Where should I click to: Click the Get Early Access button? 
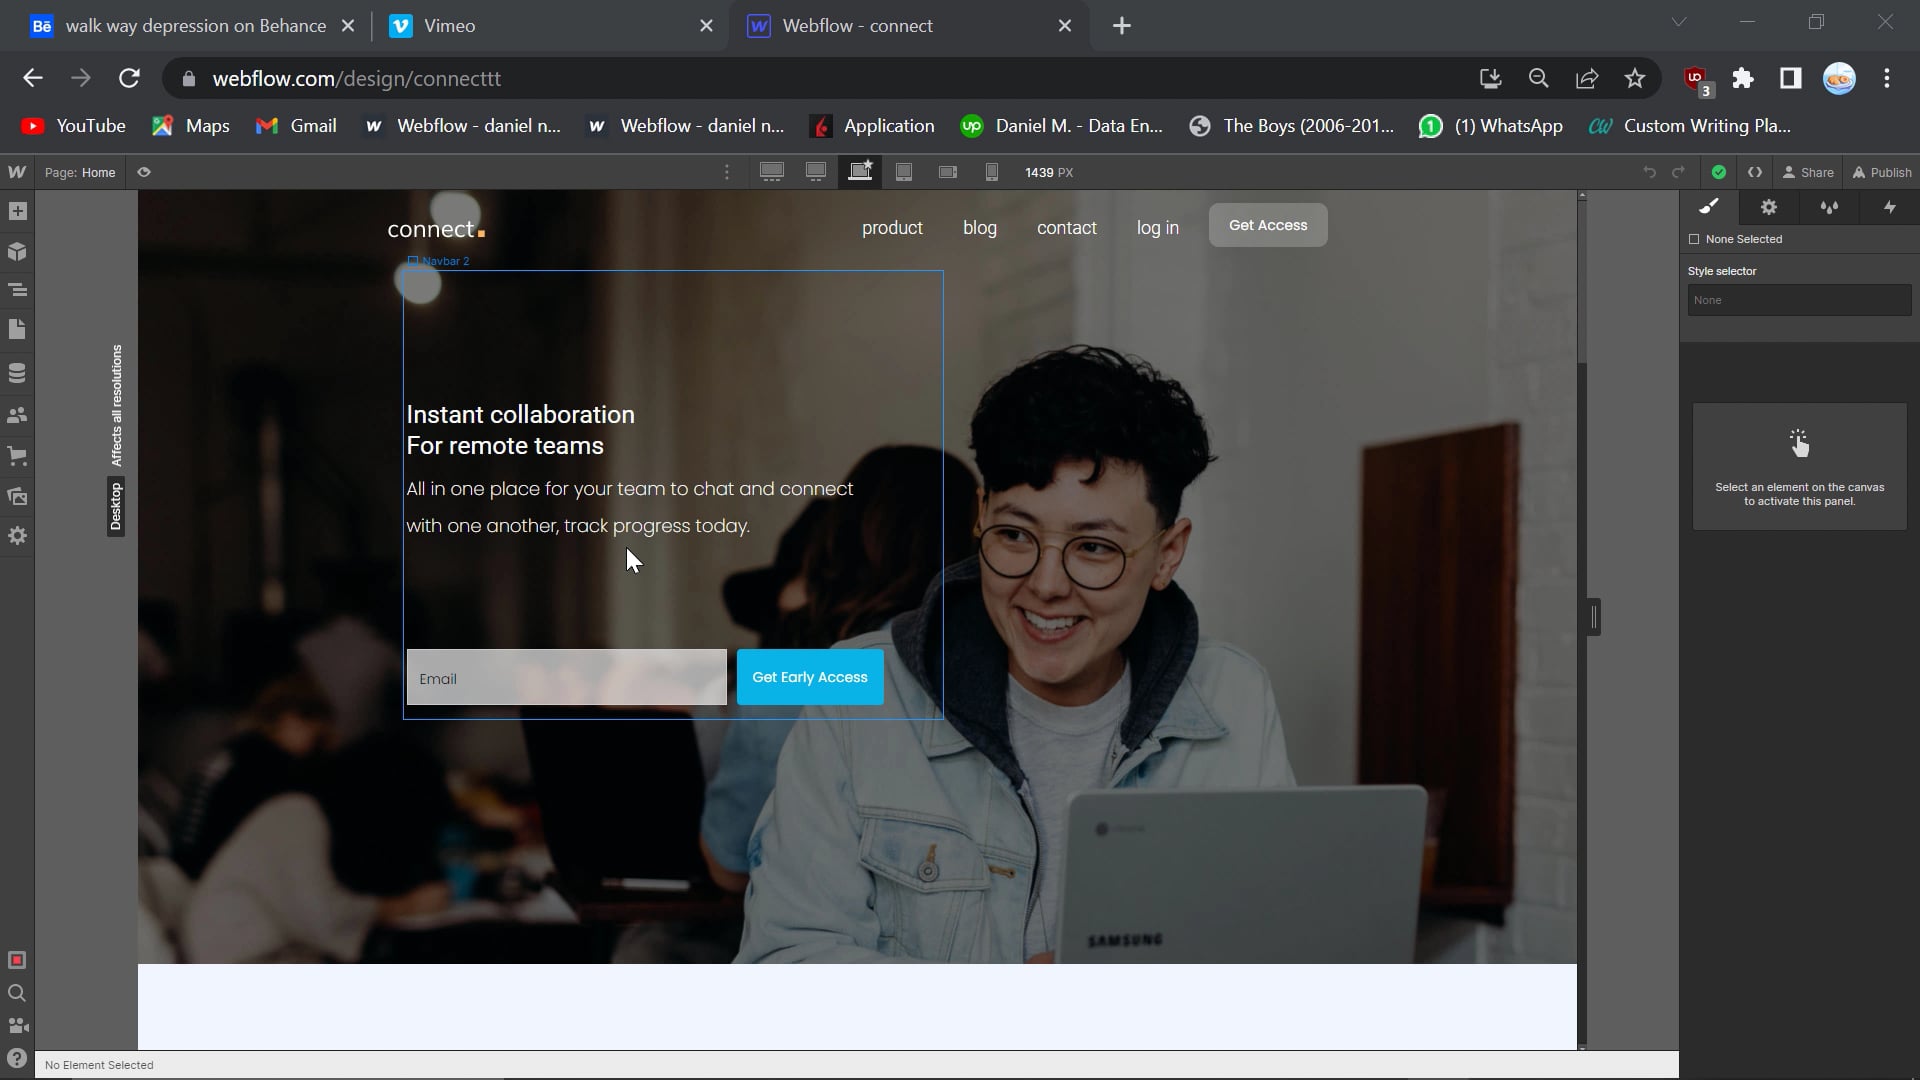click(810, 677)
